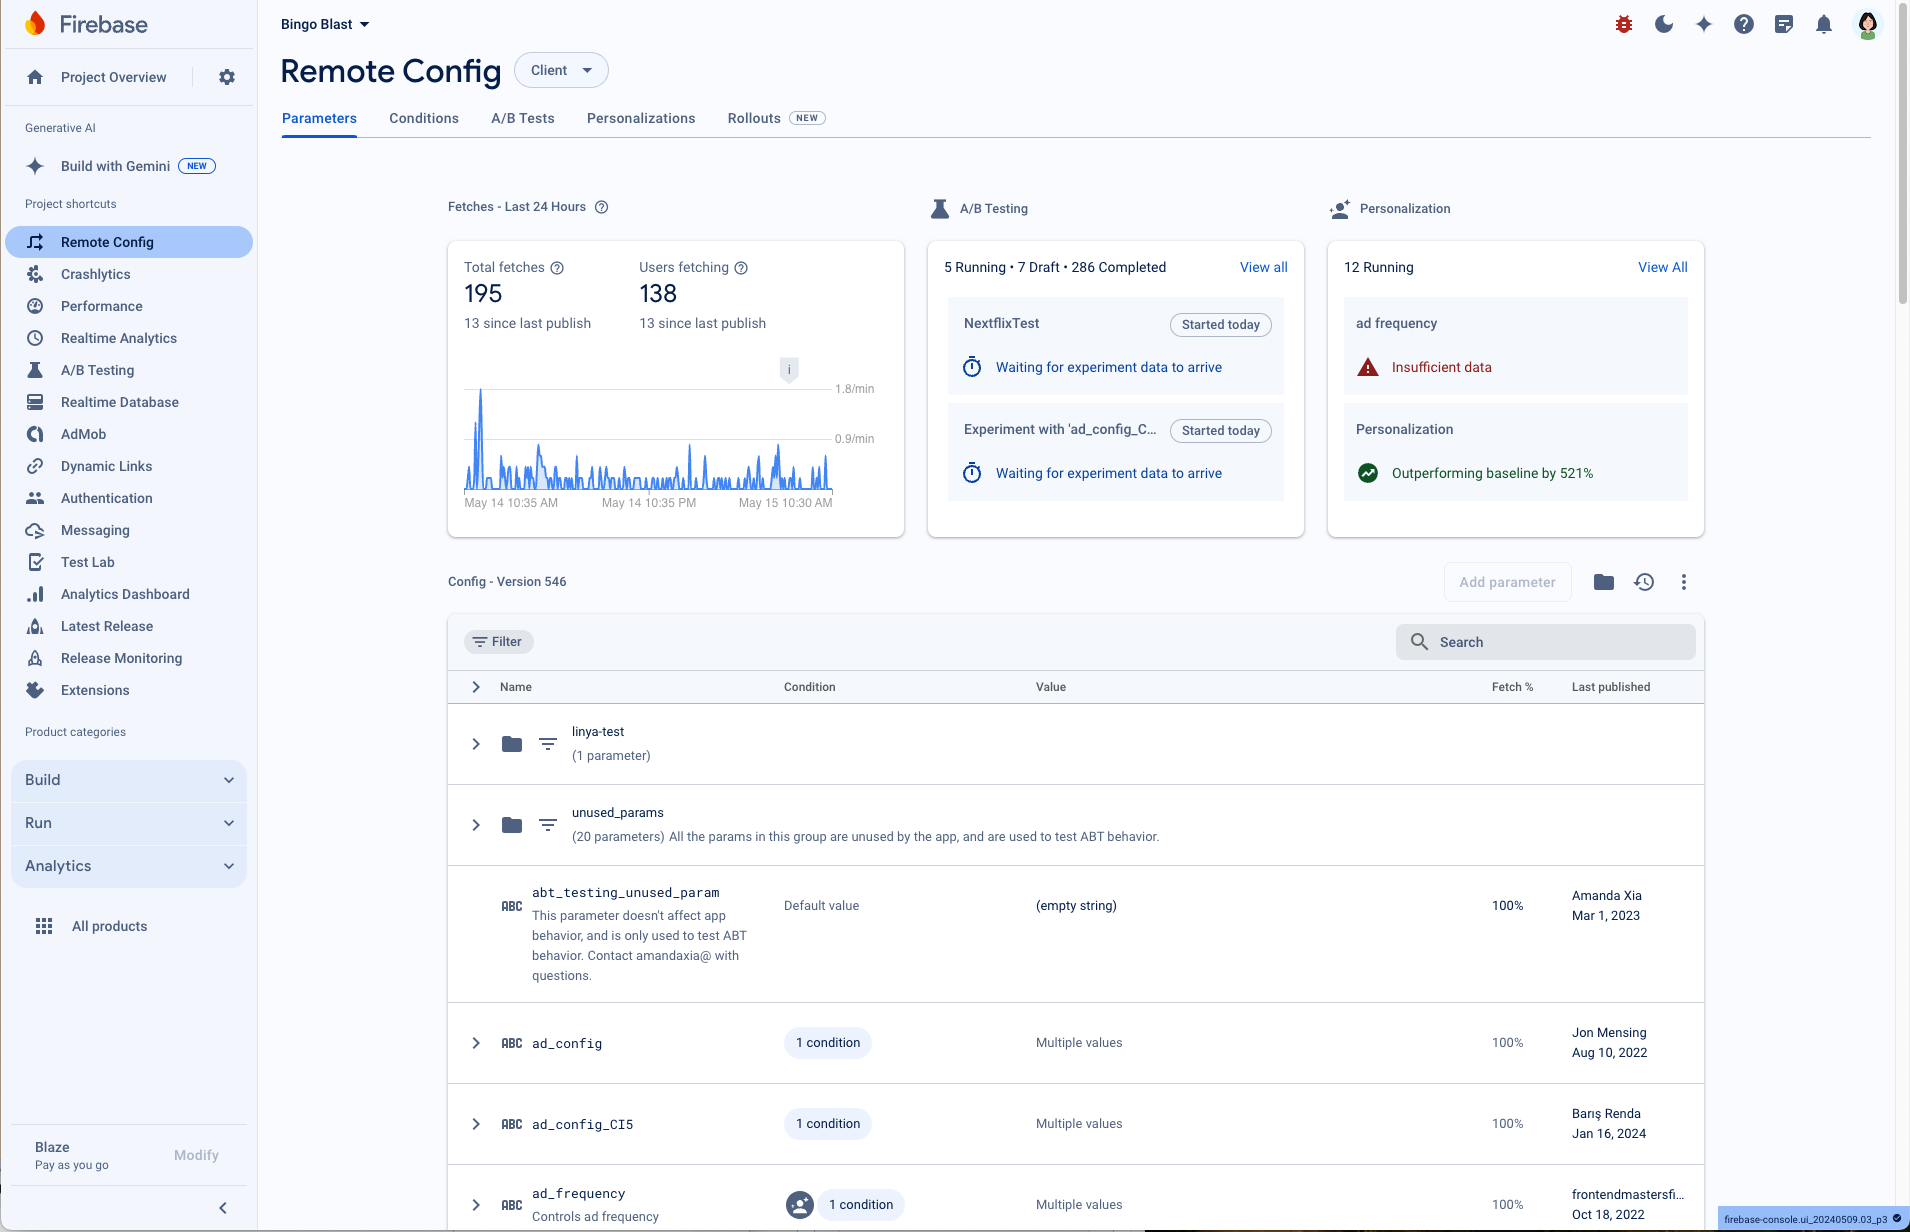The image size is (1910, 1232).
Task: Switch to the Rollouts tab
Action: [x=776, y=118]
